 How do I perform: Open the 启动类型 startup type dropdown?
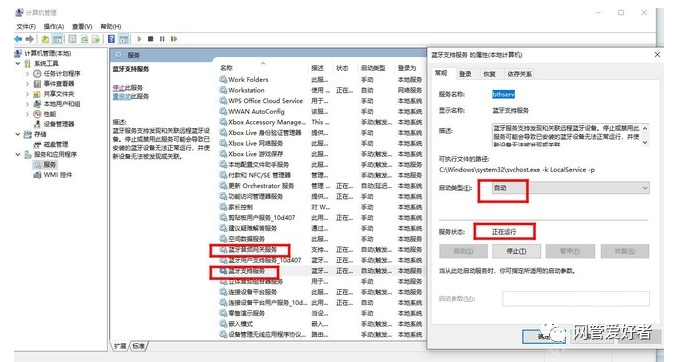tap(570, 188)
